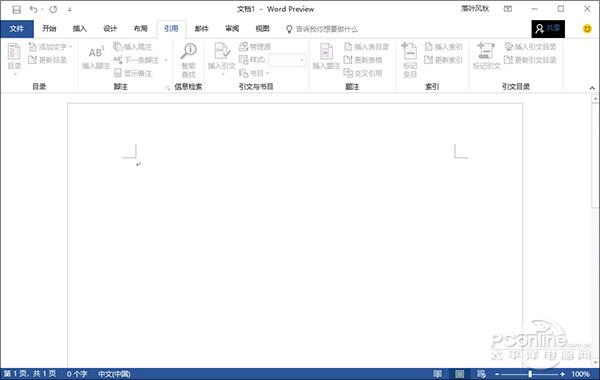The width and height of the screenshot is (600, 380).
Task: Click the vertical scrollbar up arrow
Action: 595,99
